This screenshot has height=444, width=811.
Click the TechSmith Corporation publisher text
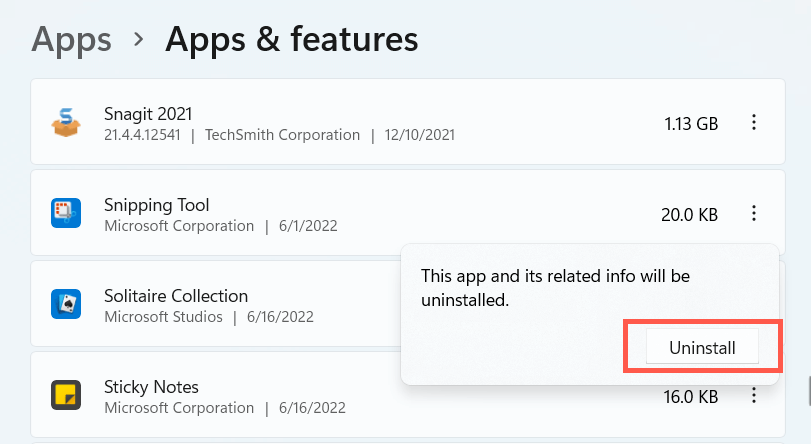(282, 135)
